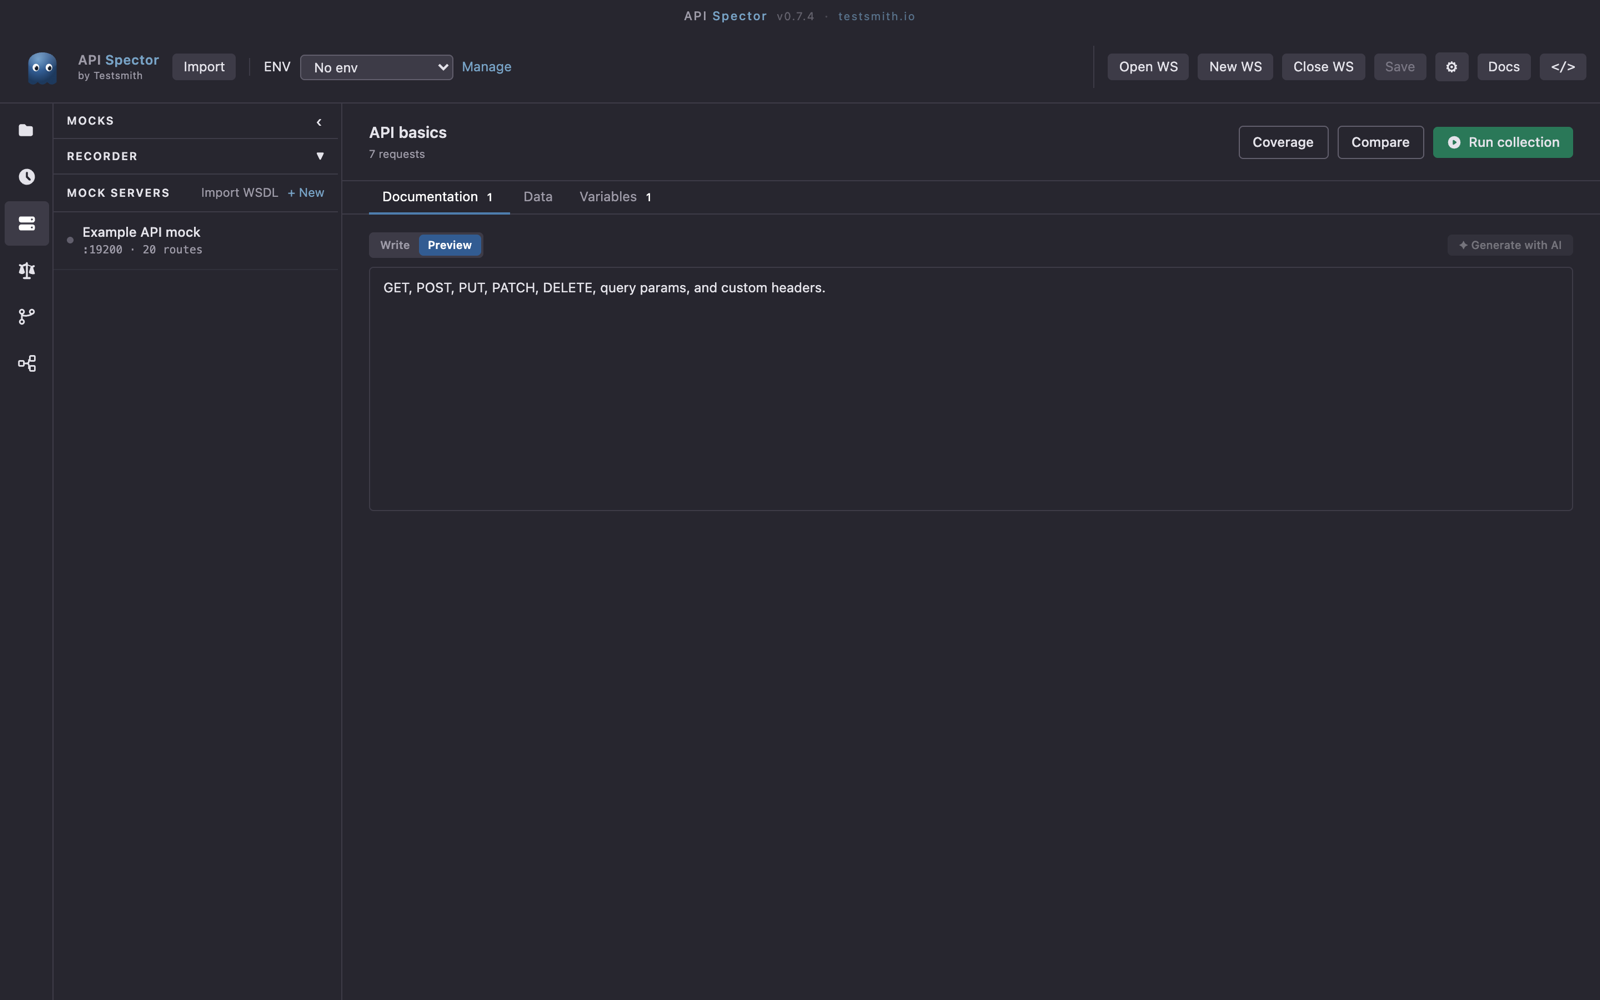Select the Mock servers sidebar icon
Screen dimensions: 1600x1000
coord(26,223)
